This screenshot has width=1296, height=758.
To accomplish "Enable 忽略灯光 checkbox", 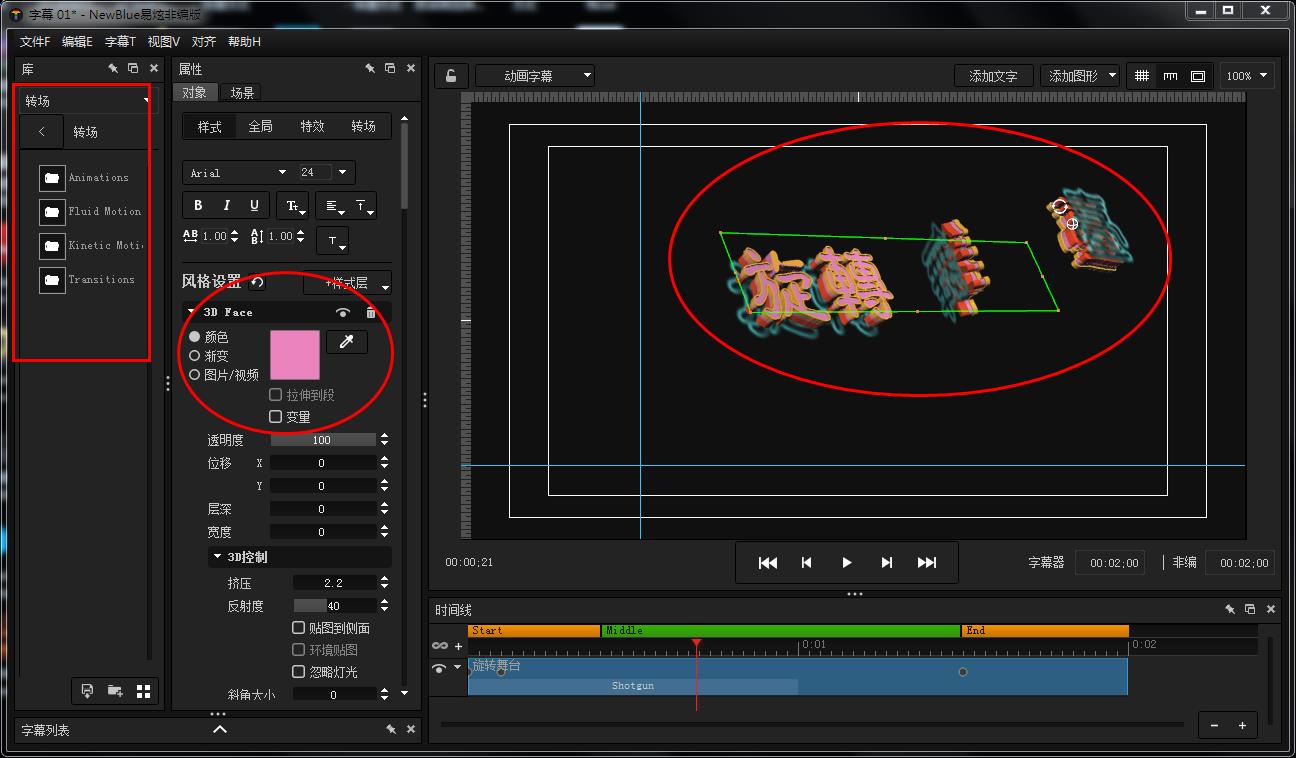I will 298,672.
